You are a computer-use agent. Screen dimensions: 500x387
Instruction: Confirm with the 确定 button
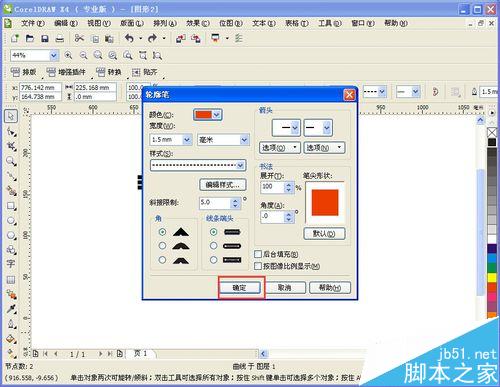coord(239,287)
